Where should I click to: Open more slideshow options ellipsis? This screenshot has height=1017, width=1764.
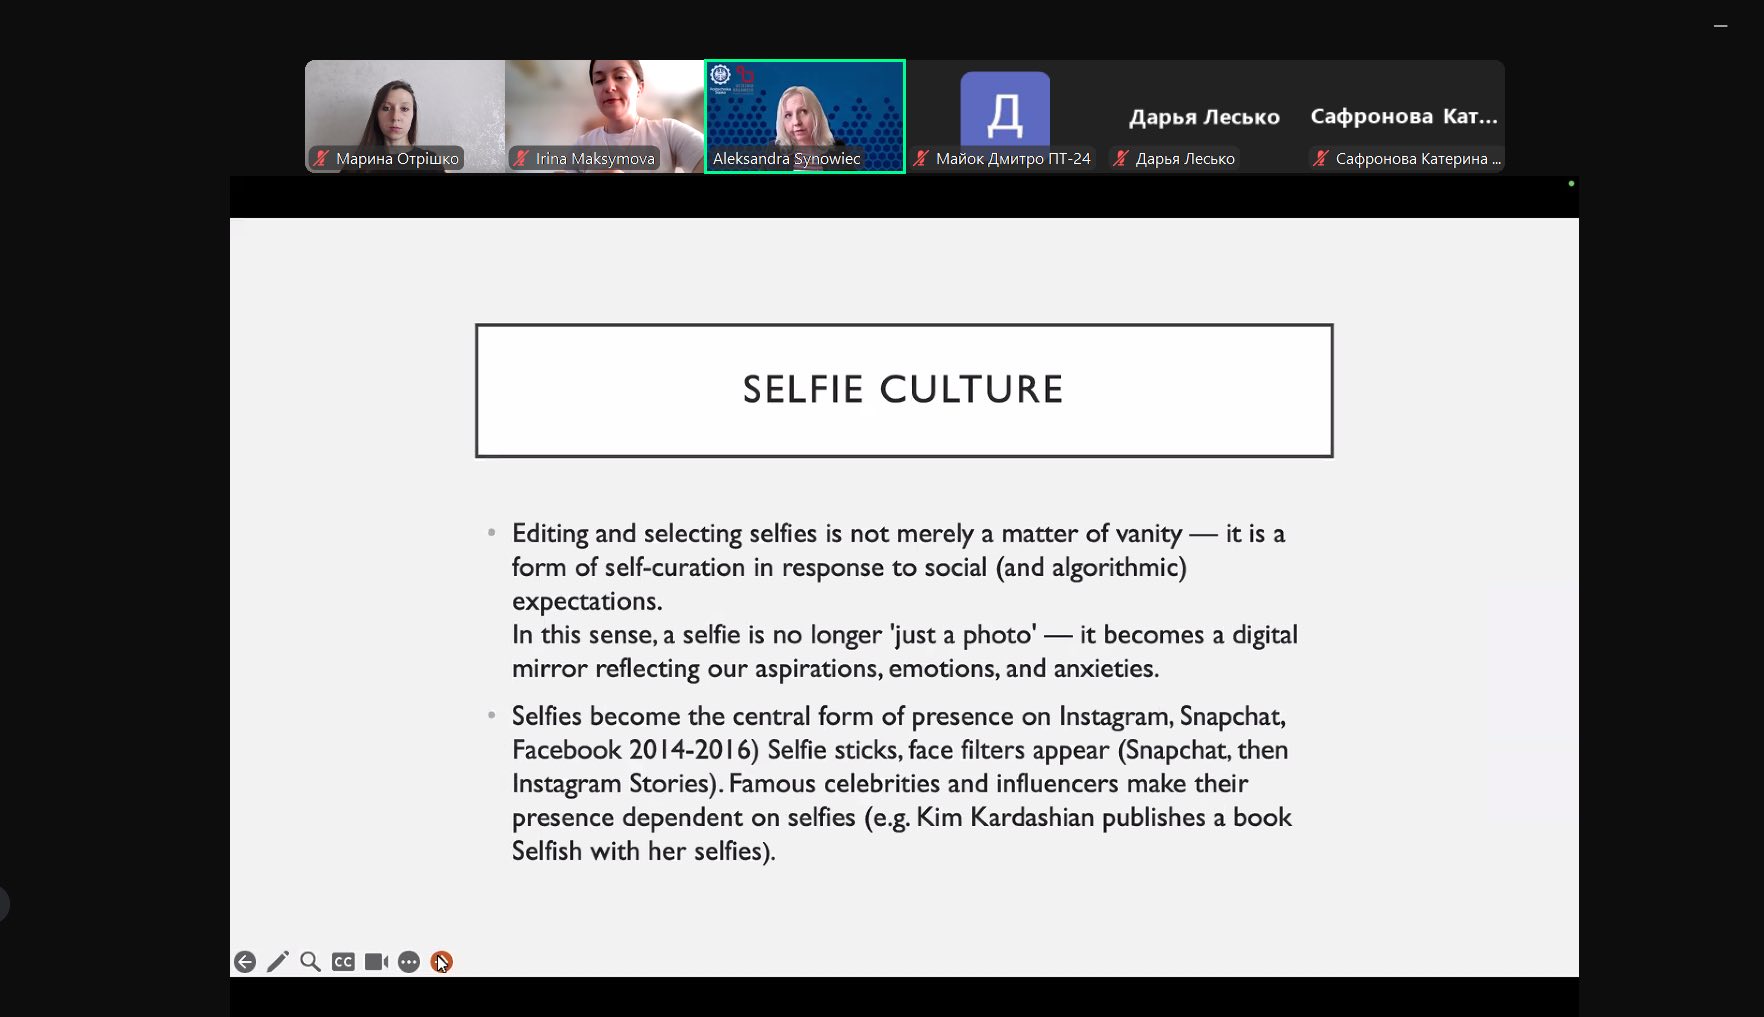click(x=409, y=962)
